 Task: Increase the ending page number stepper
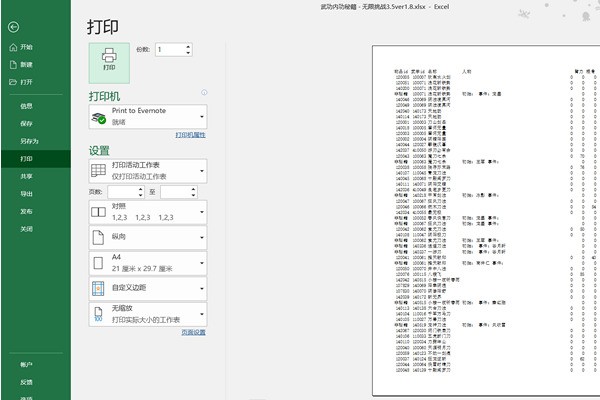point(193,189)
